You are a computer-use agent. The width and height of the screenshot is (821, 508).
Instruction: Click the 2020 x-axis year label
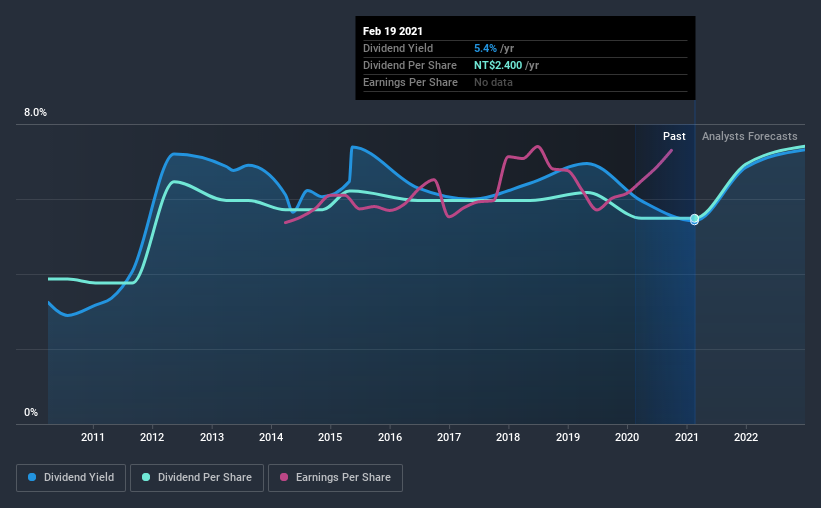[627, 437]
